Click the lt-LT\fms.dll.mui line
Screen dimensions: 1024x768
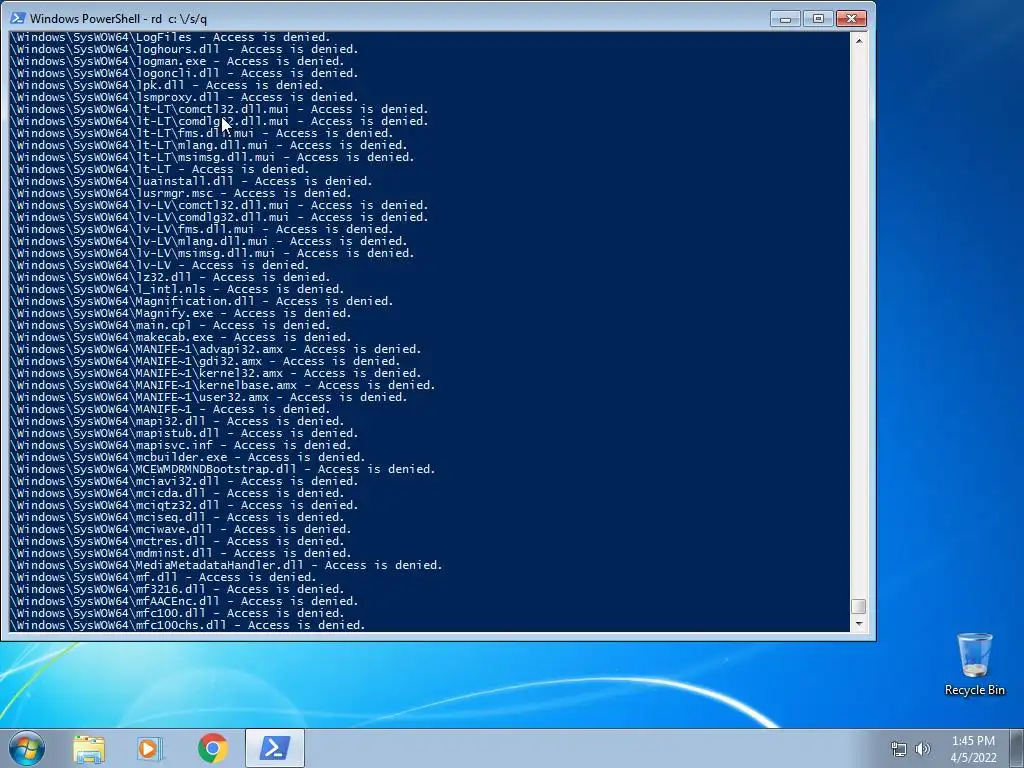click(x=202, y=133)
